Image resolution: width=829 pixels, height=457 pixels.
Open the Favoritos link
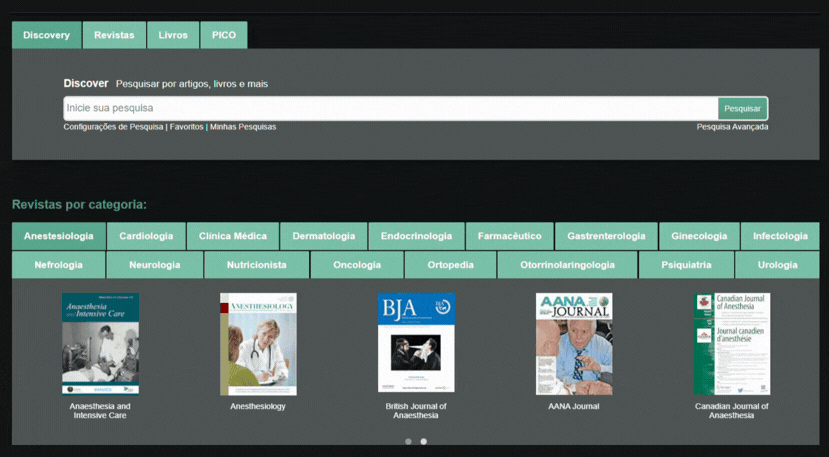click(186, 127)
